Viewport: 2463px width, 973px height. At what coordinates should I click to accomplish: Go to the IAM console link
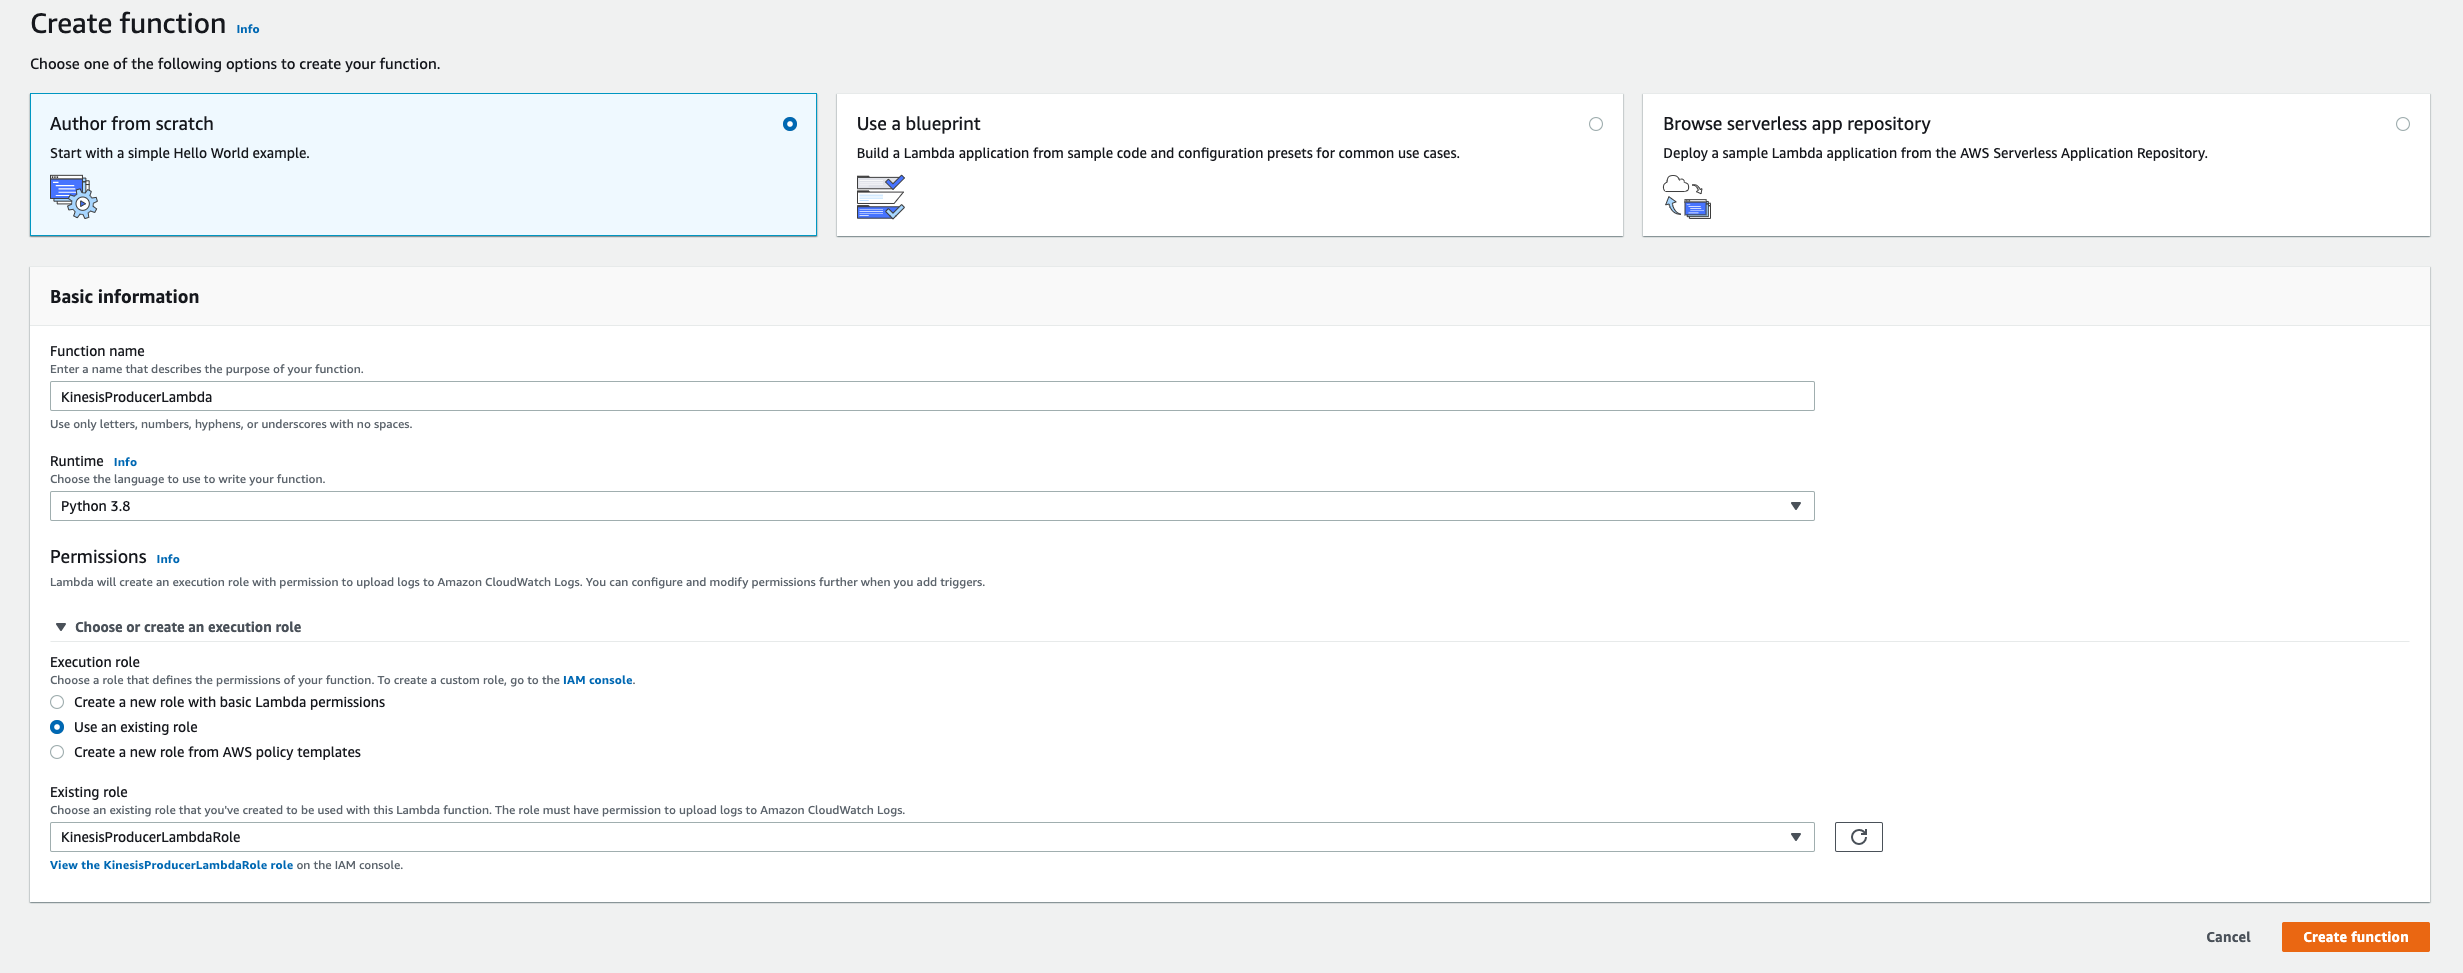597,679
